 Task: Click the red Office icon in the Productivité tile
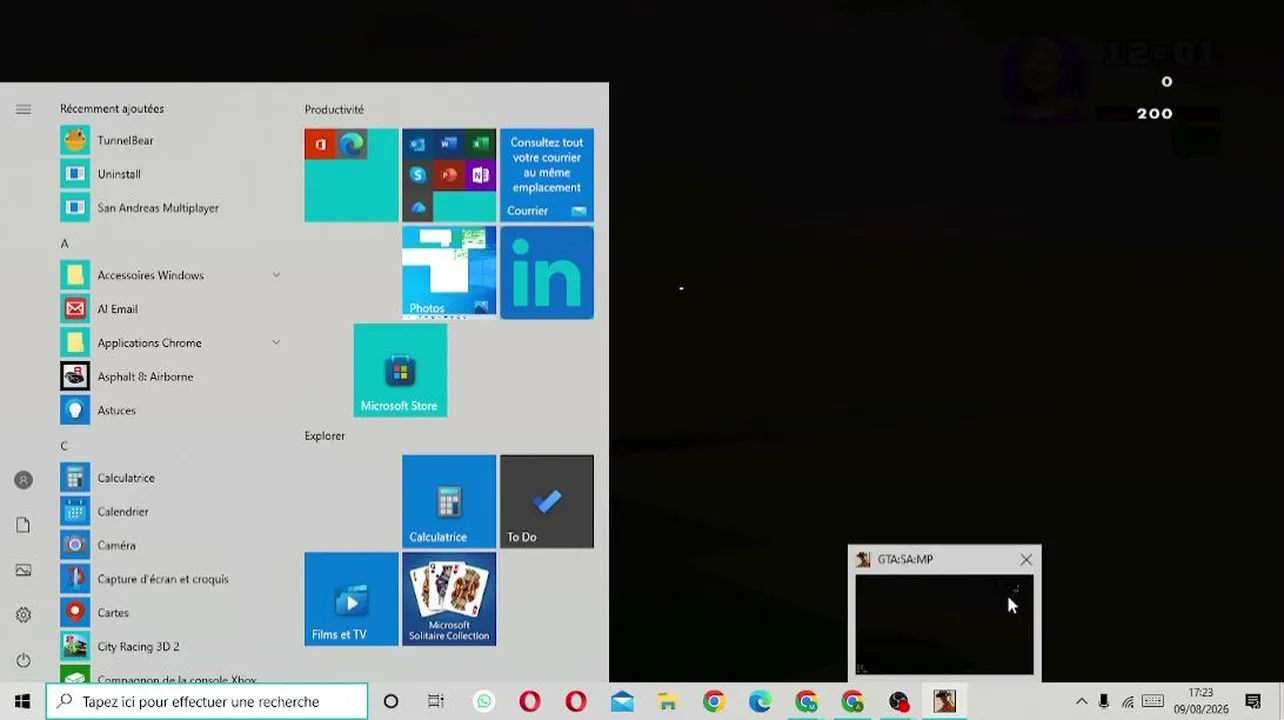click(320, 145)
